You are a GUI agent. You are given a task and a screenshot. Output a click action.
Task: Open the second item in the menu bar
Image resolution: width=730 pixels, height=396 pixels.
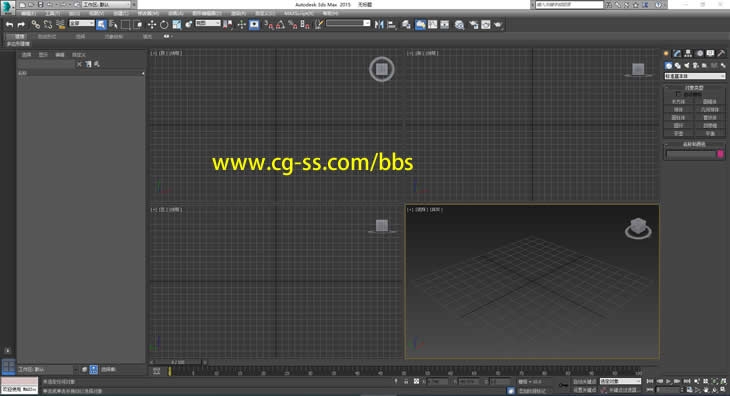click(50, 13)
